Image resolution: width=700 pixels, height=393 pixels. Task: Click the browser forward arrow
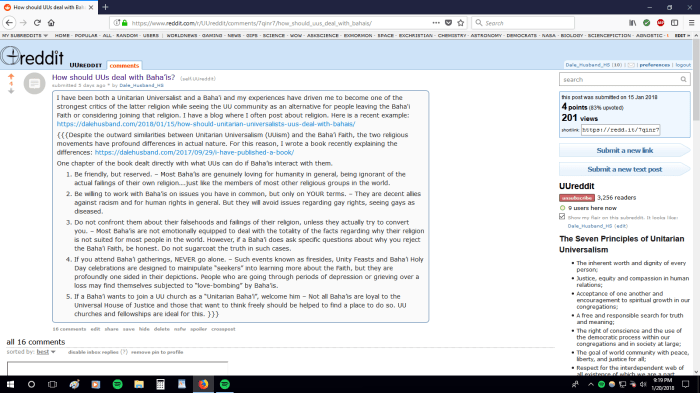click(23, 23)
